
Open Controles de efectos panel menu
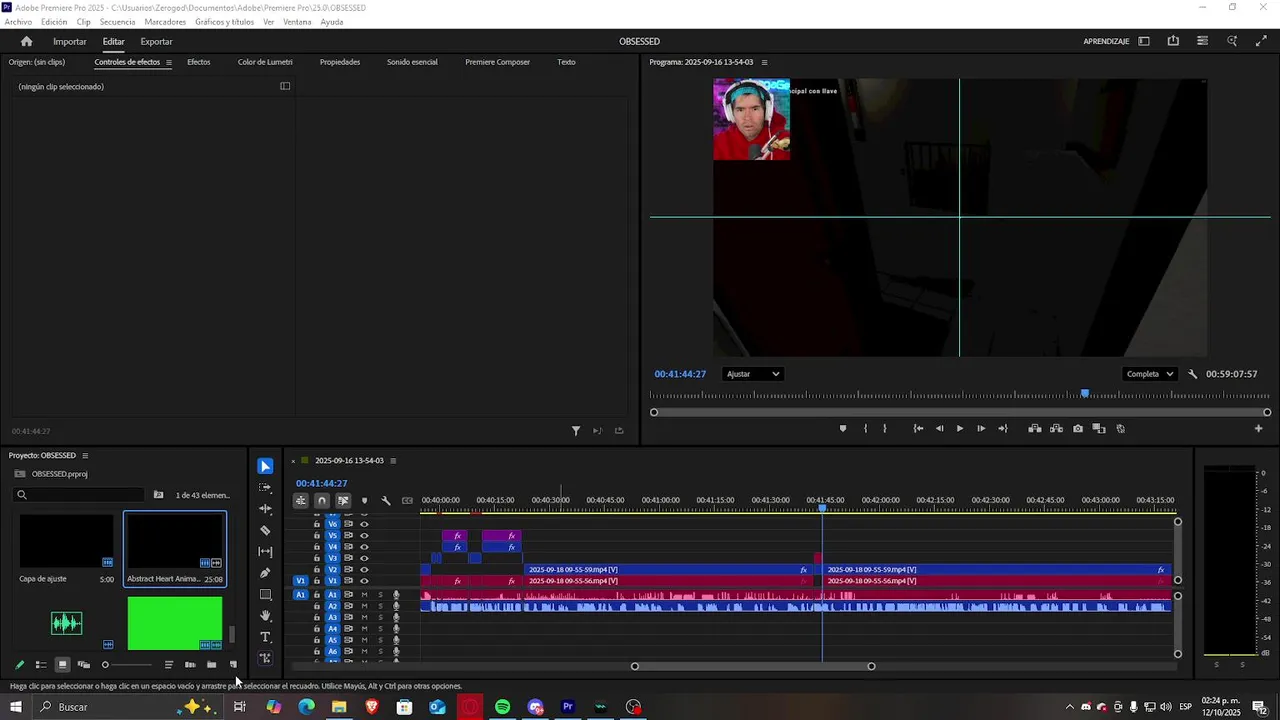(168, 62)
